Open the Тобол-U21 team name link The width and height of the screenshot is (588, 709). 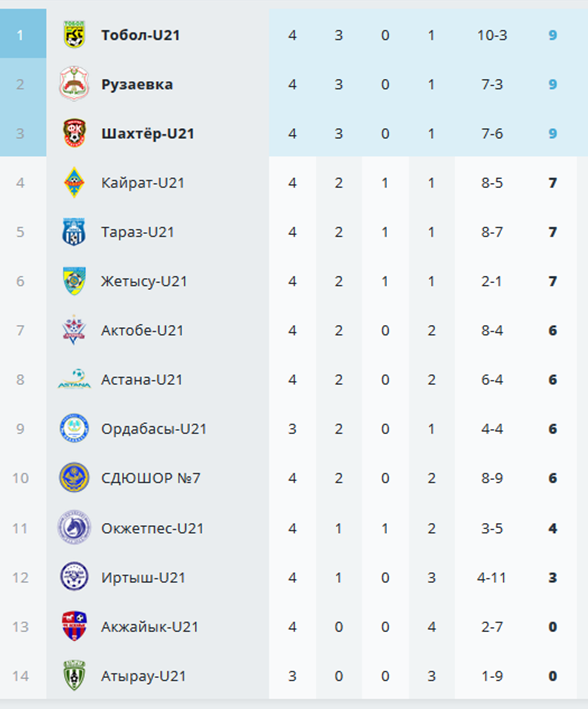tap(141, 35)
